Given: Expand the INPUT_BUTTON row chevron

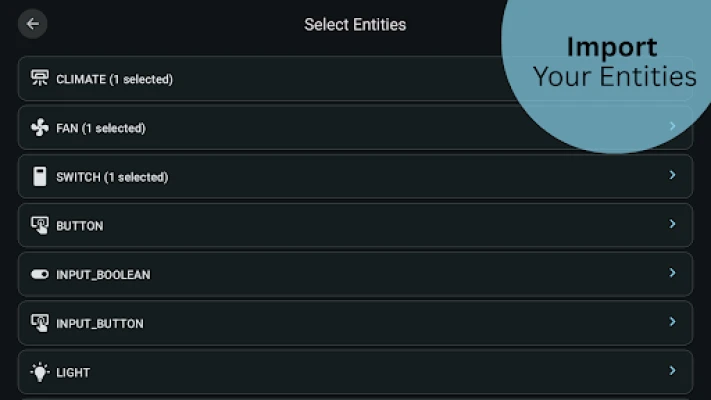Looking at the screenshot, I should pos(672,322).
